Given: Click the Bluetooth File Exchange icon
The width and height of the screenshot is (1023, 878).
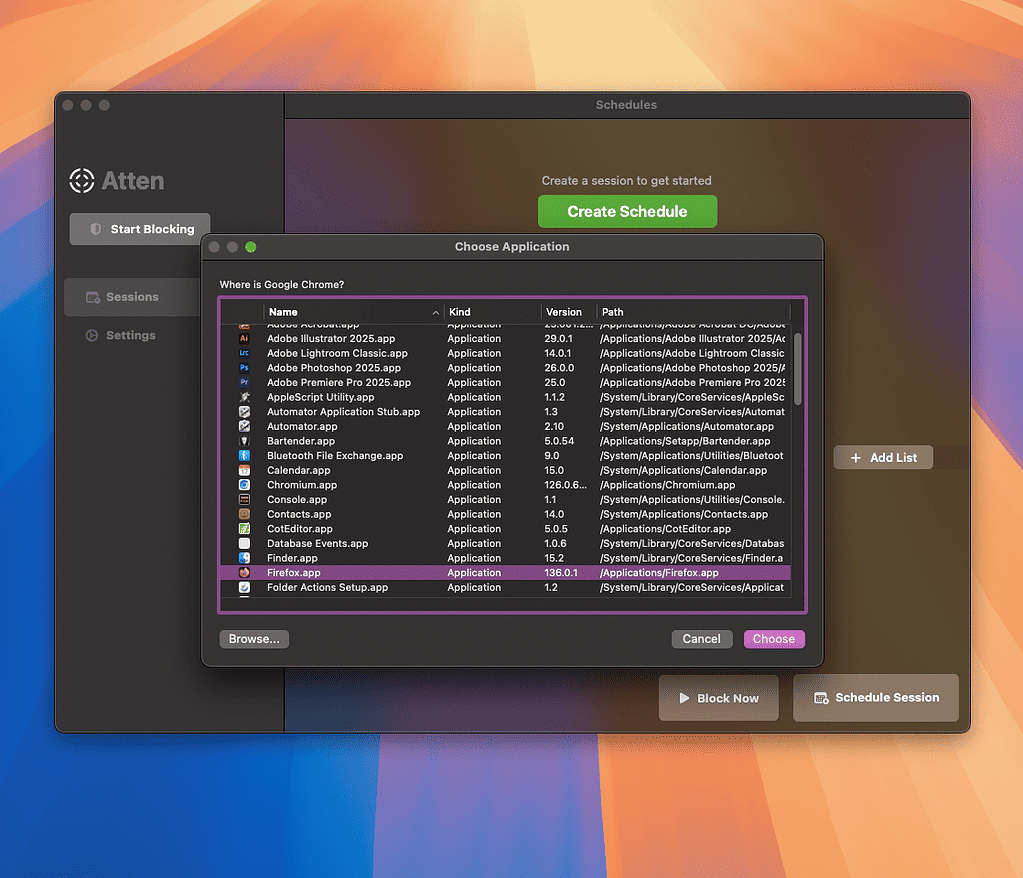Looking at the screenshot, I should (244, 456).
